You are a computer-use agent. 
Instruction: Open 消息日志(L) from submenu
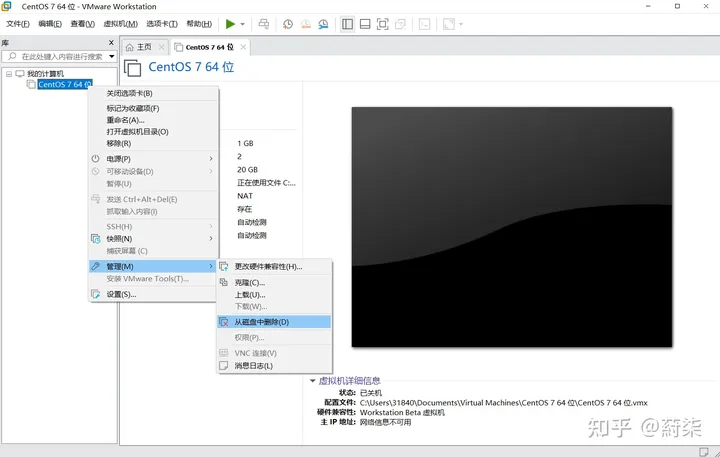click(x=274, y=366)
